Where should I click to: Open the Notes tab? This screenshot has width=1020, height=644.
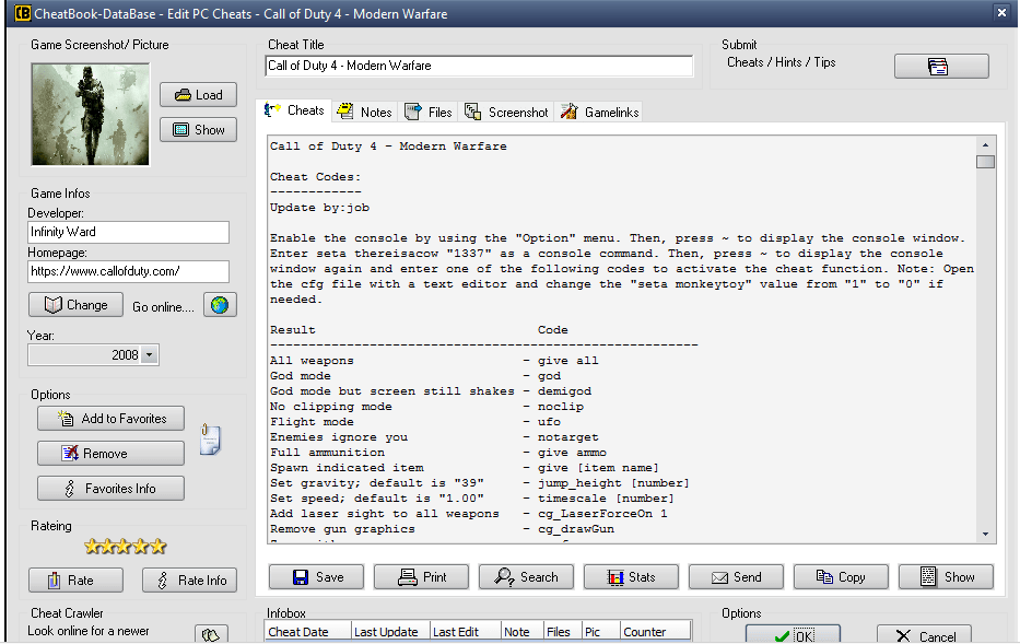point(364,112)
